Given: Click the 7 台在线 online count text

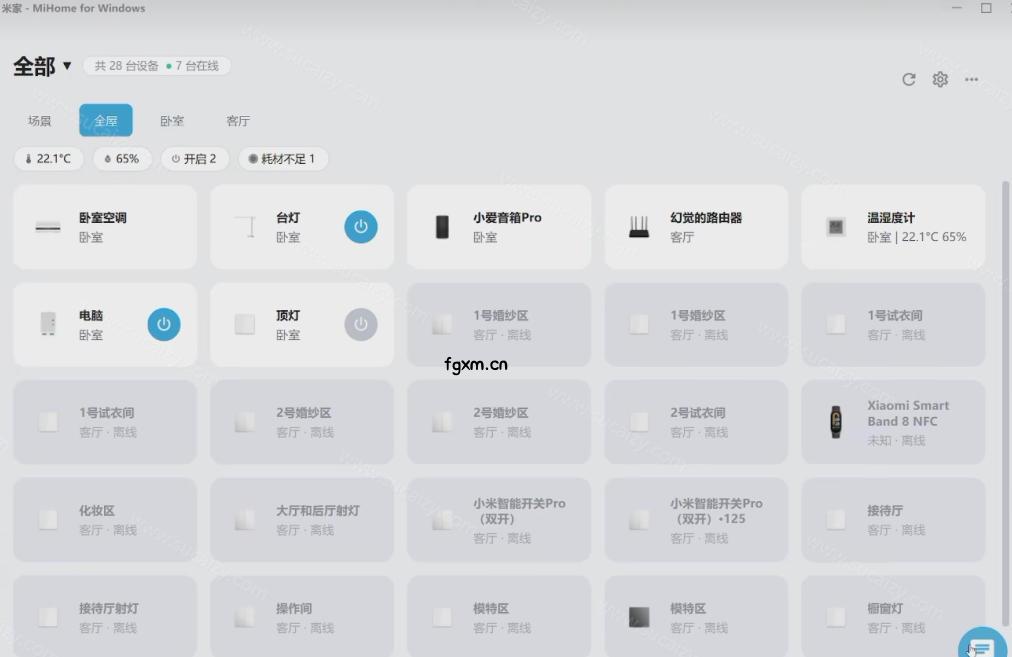Looking at the screenshot, I should pos(197,66).
